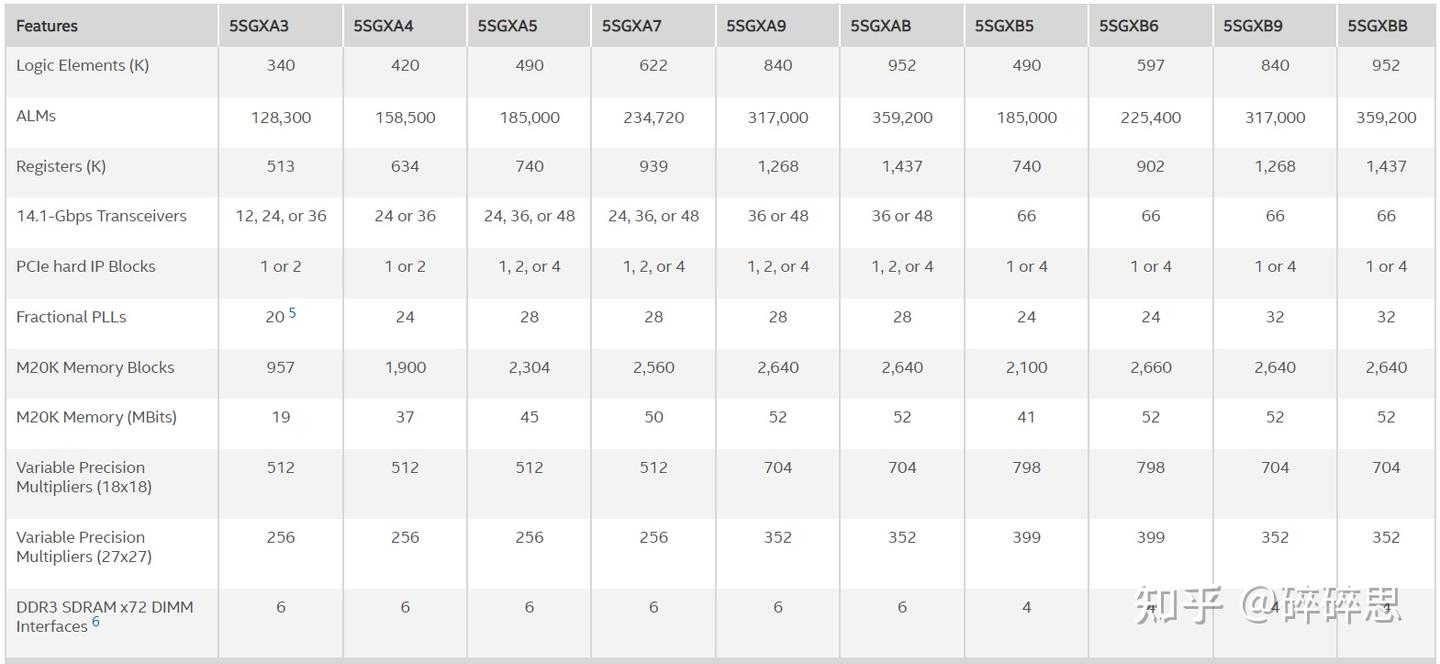Open footnote 6 beside DDR3 SDRAM DIMM Interfaces
The width and height of the screenshot is (1440, 664).
click(x=96, y=622)
